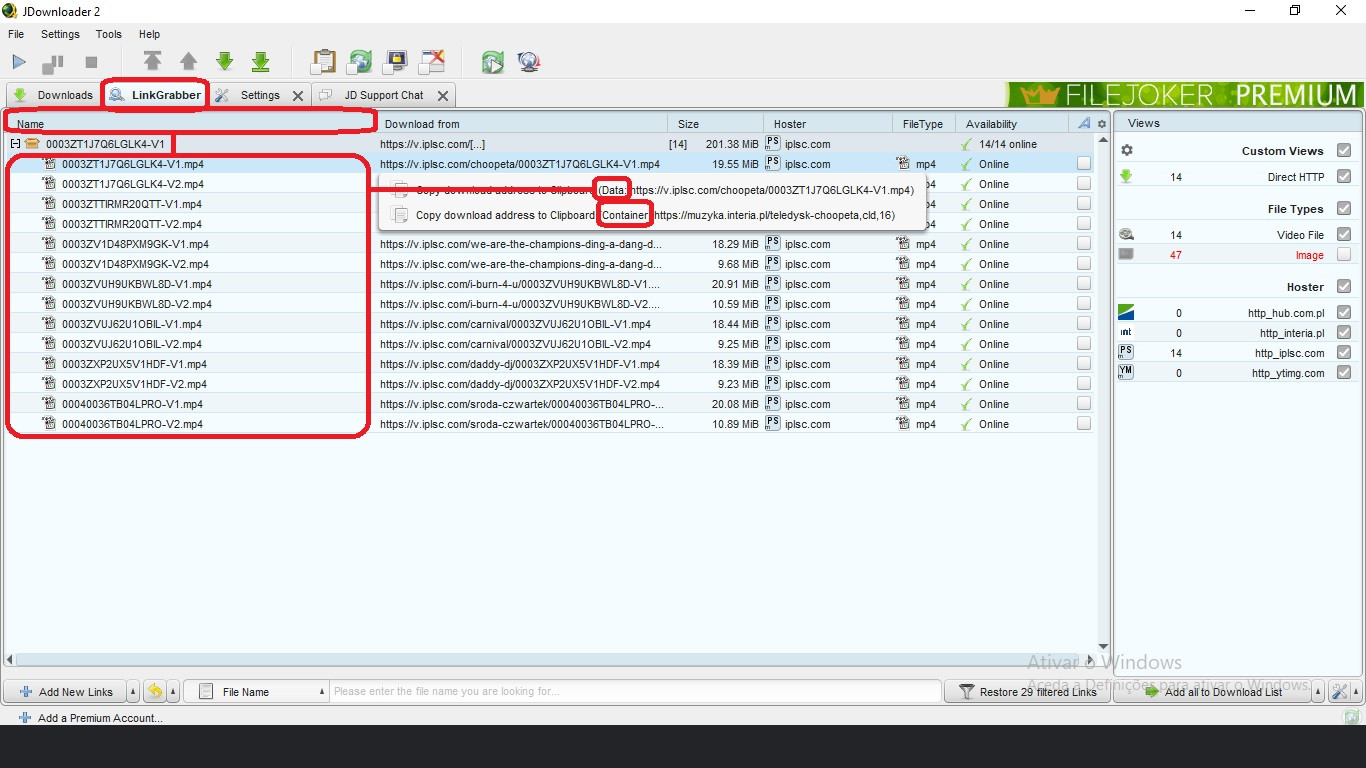This screenshot has width=1366, height=768.
Task: Click Add a Premium Account link
Action: [91, 718]
